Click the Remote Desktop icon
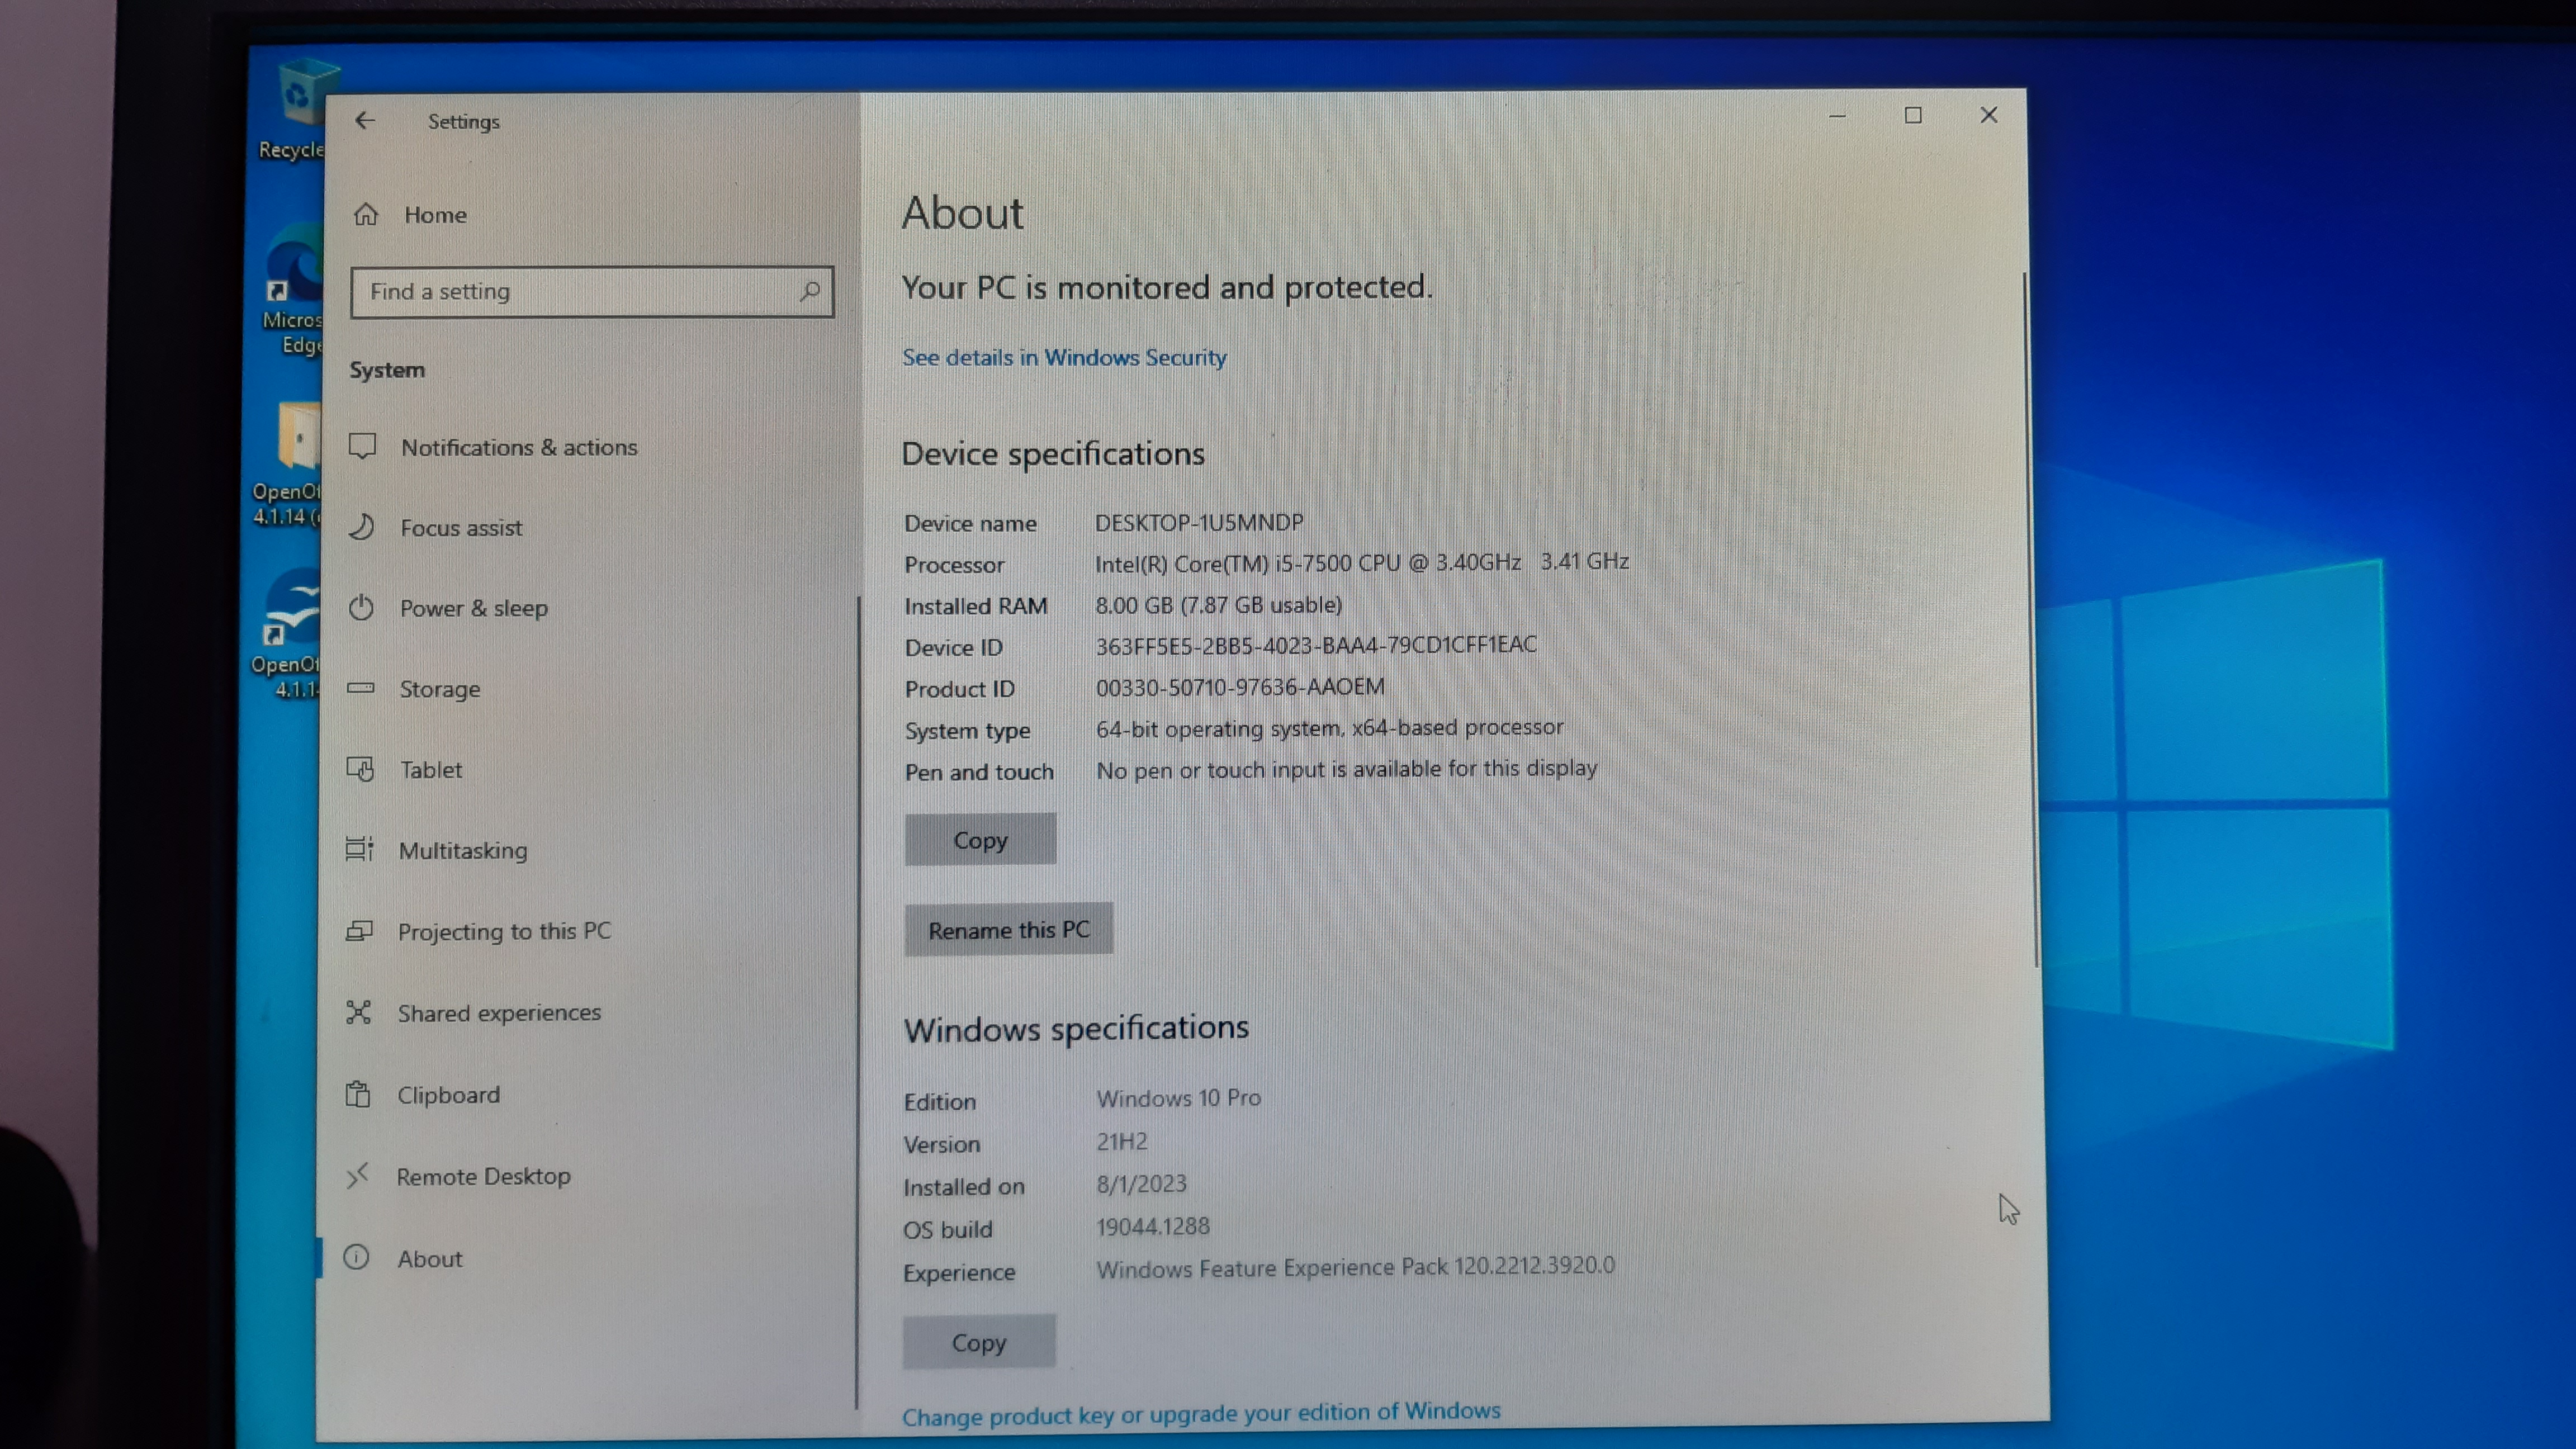Viewport: 2576px width, 1449px height. tap(358, 1176)
